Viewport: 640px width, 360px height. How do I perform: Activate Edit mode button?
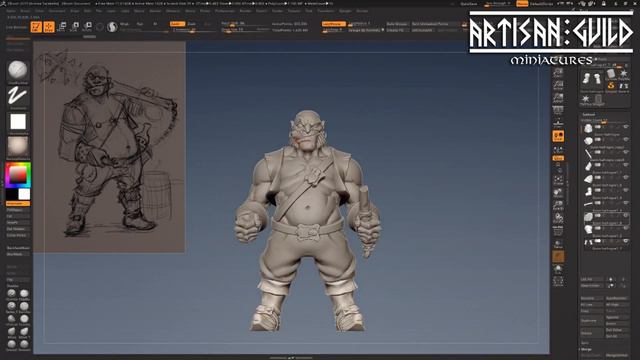click(36, 27)
